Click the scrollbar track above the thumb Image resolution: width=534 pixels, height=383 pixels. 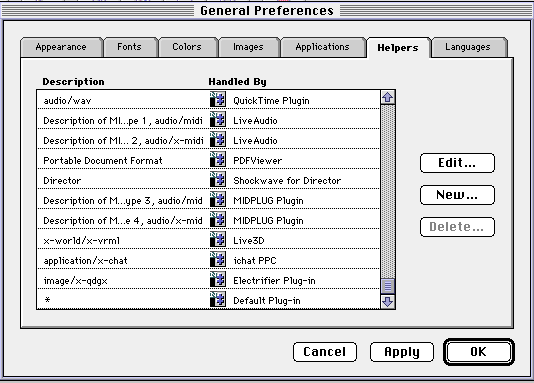point(388,191)
